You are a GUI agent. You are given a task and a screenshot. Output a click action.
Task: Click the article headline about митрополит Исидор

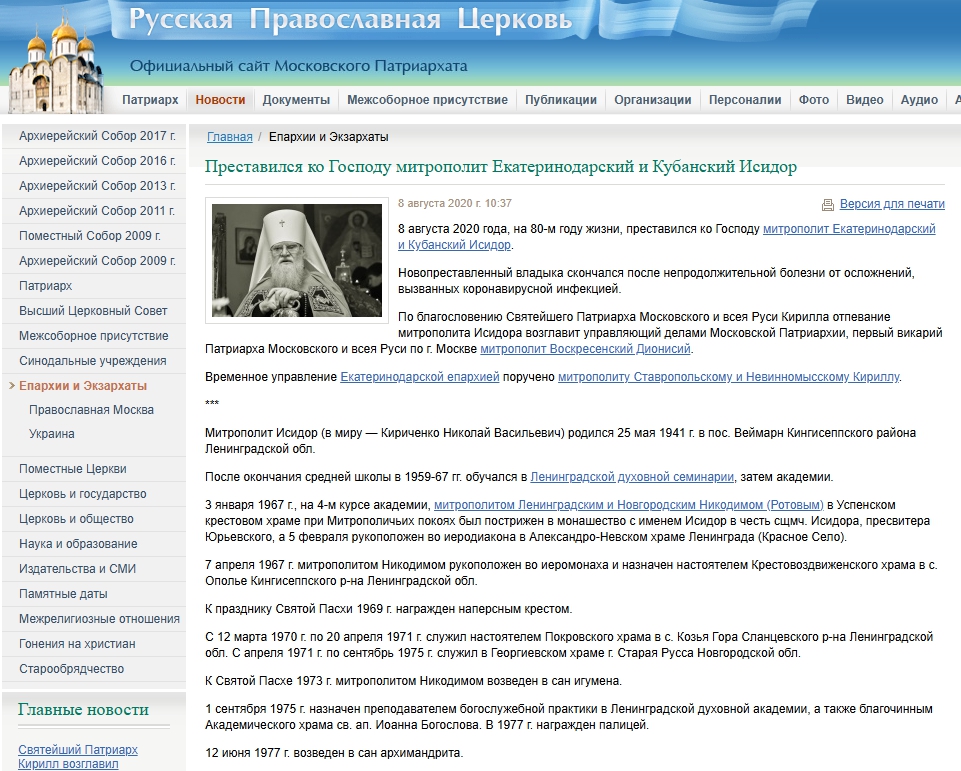click(x=501, y=167)
